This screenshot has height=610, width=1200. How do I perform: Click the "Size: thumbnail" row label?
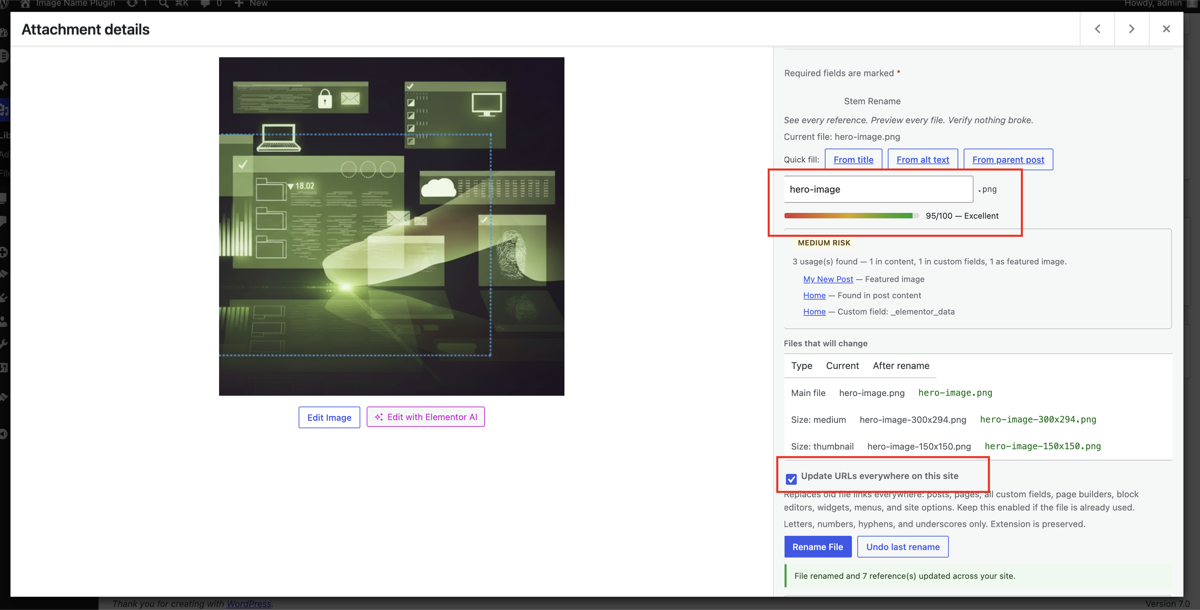[822, 446]
